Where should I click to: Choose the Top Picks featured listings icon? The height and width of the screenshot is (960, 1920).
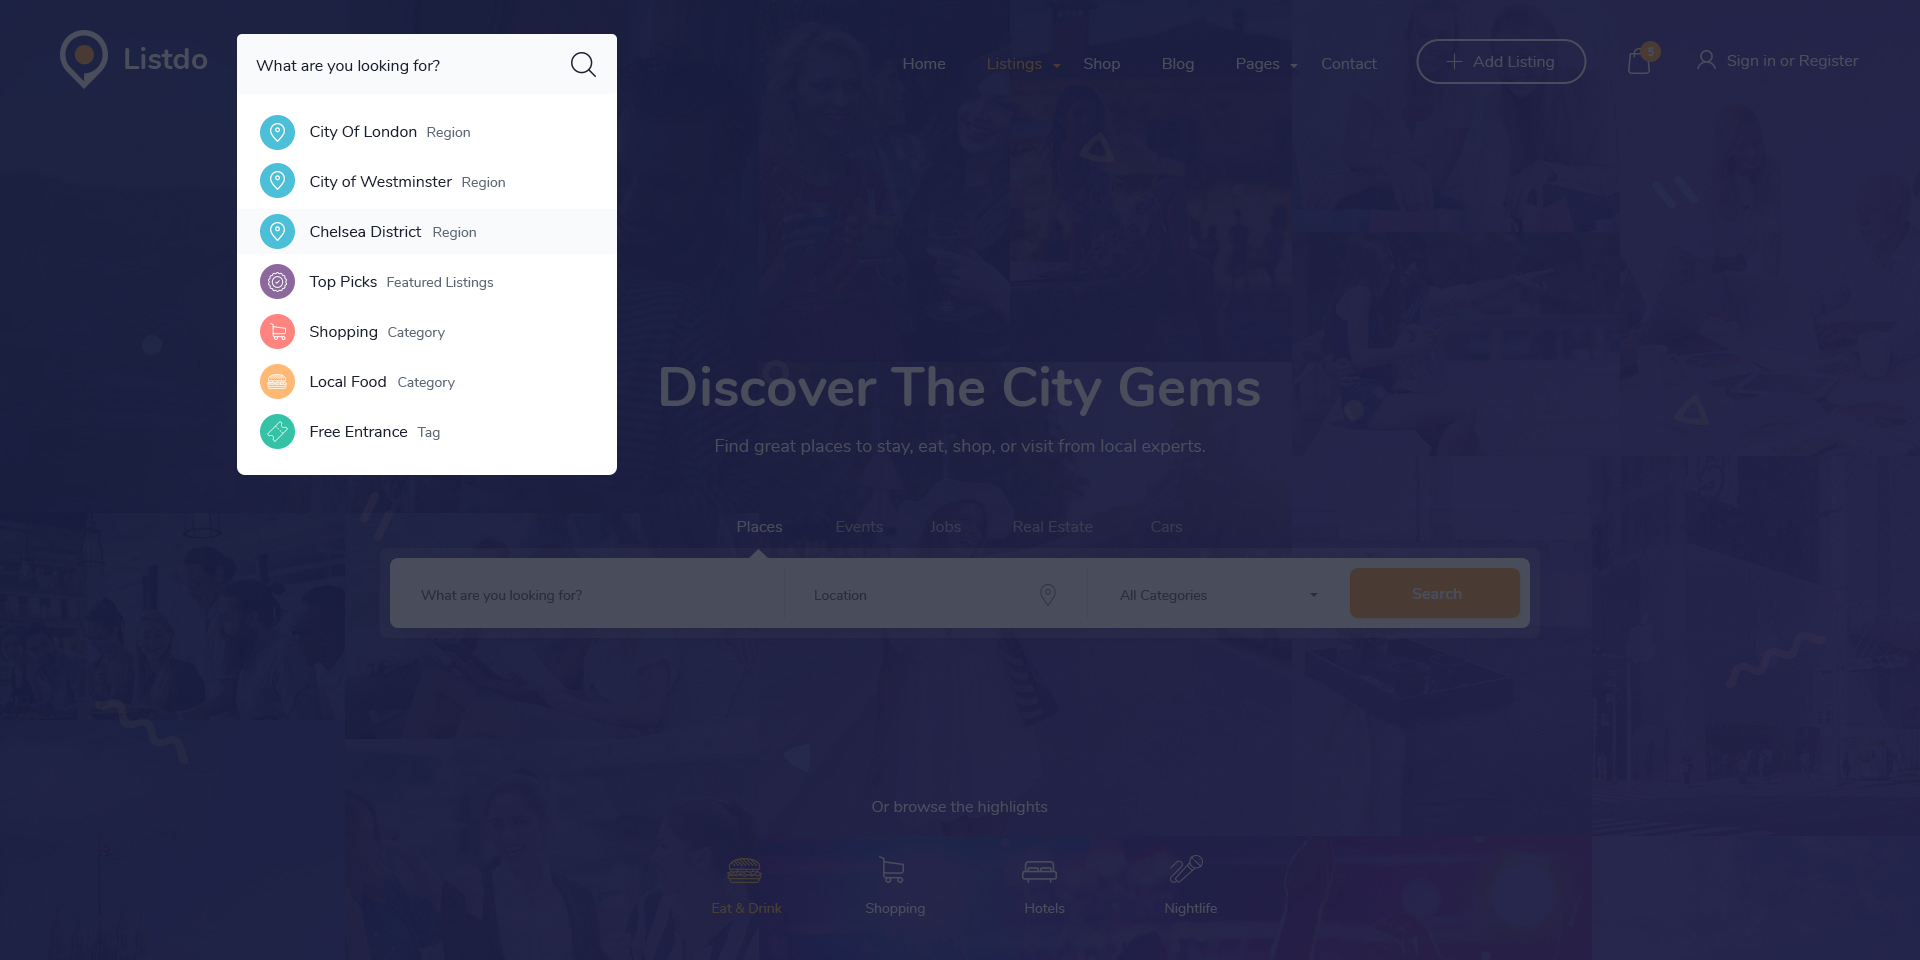[x=277, y=282]
